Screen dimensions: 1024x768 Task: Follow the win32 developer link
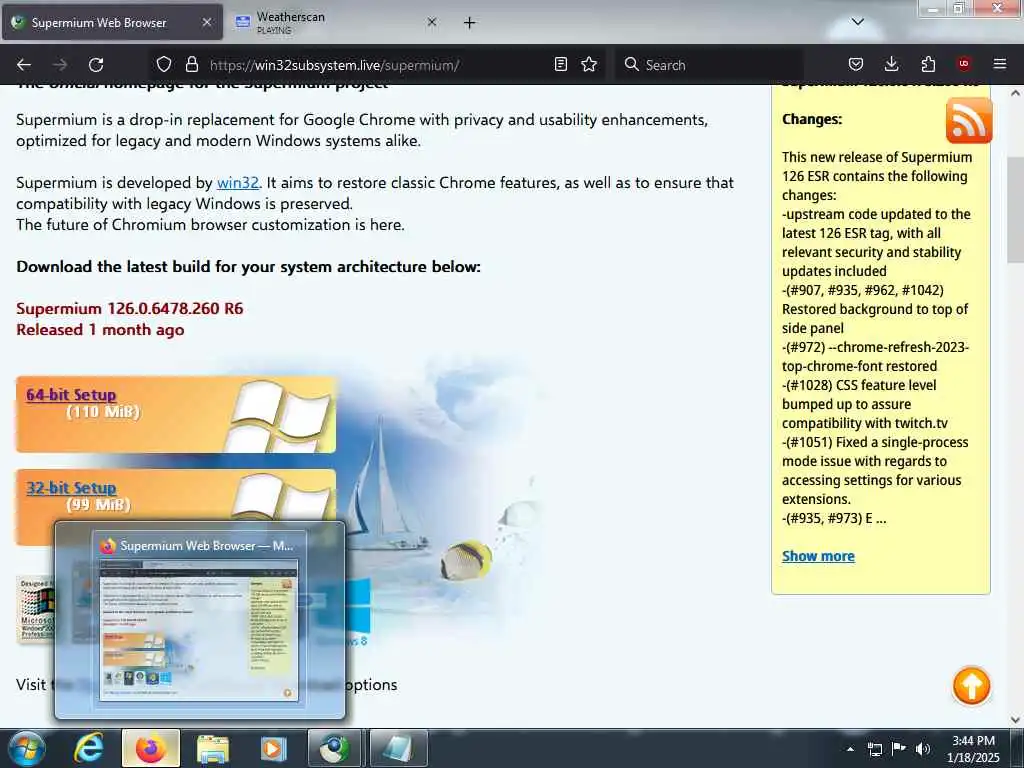(238, 183)
